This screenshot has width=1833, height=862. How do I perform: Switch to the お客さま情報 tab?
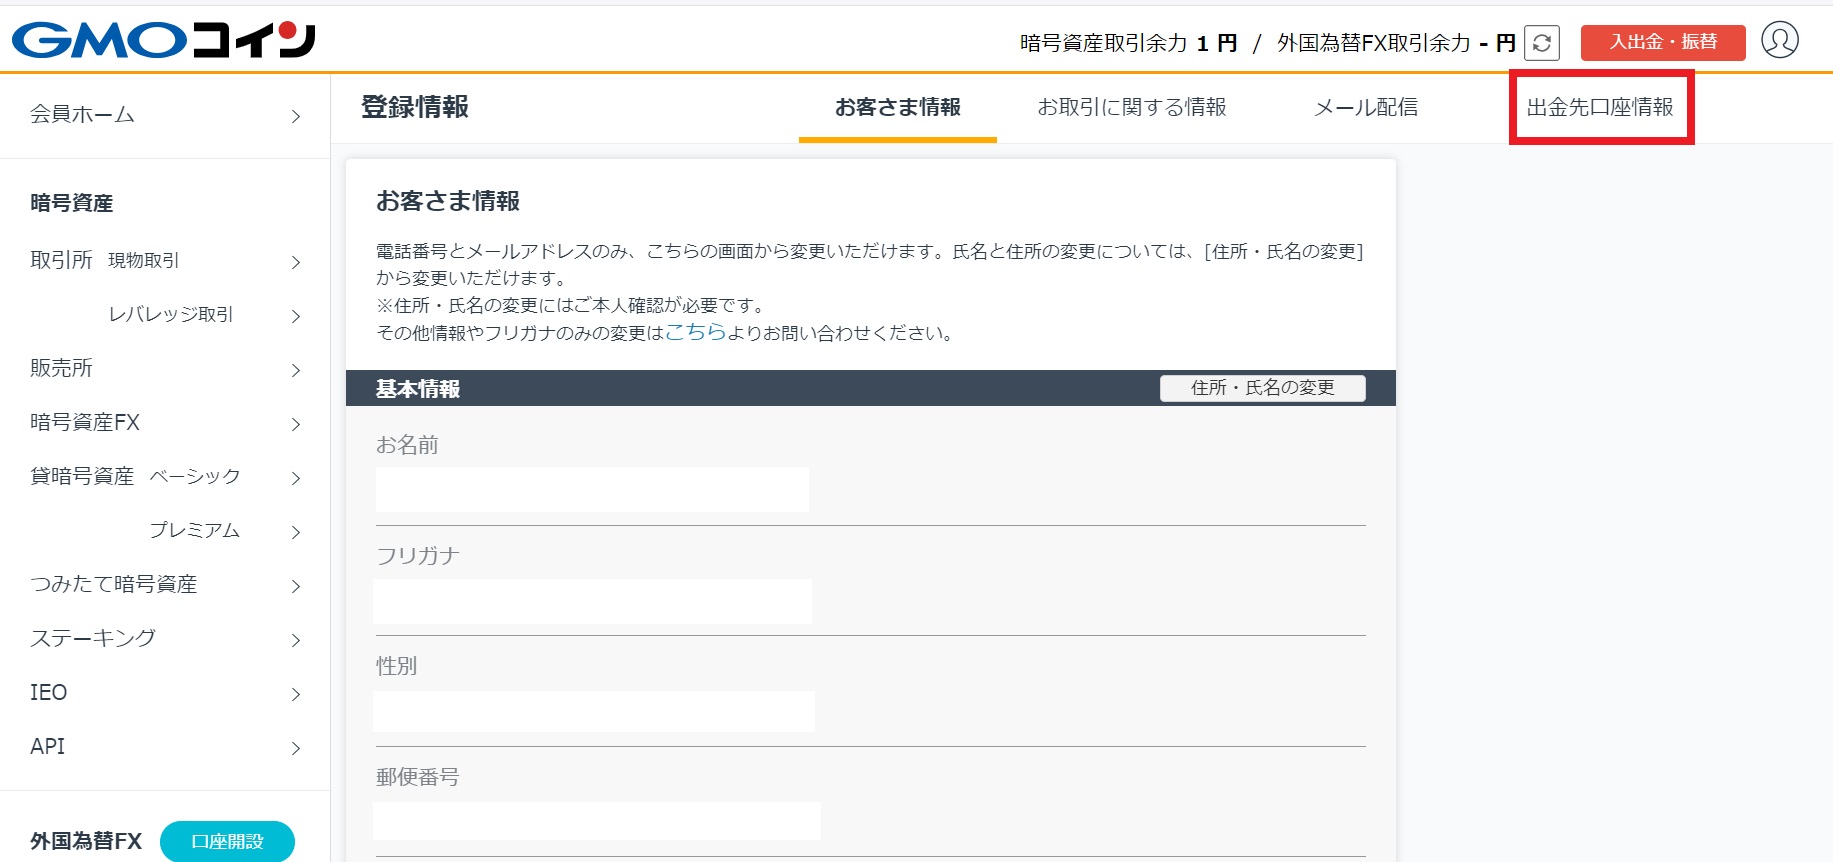point(898,107)
